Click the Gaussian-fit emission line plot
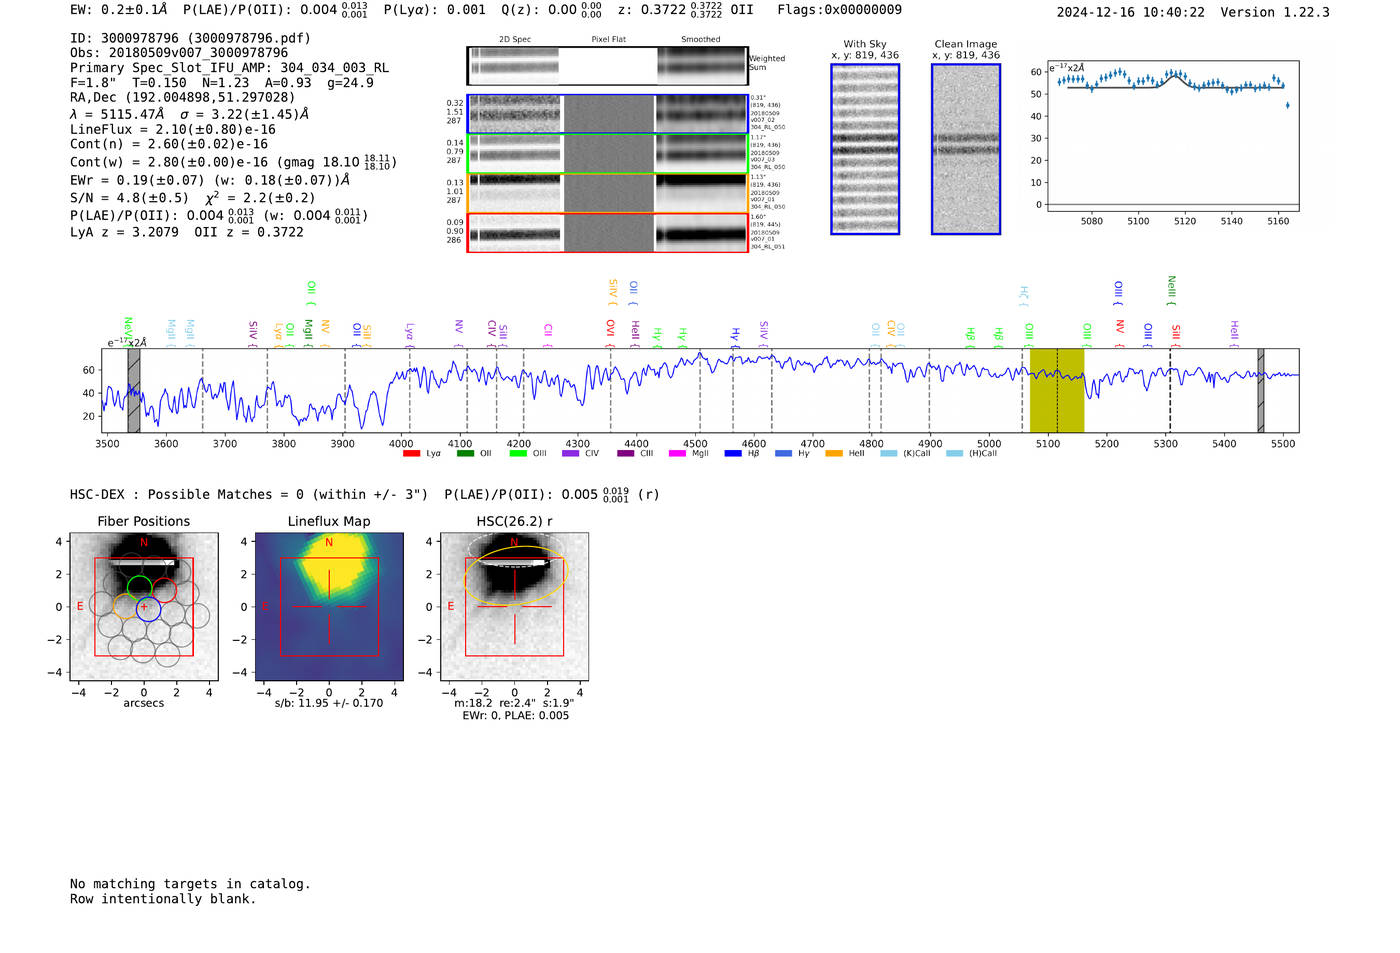This screenshot has width=1400, height=953. click(1172, 138)
